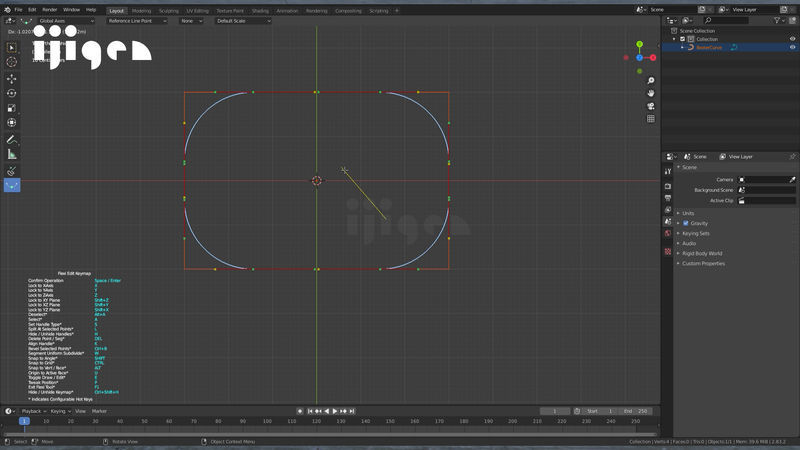The width and height of the screenshot is (800, 450).
Task: Open the File menu
Action: 18,10
